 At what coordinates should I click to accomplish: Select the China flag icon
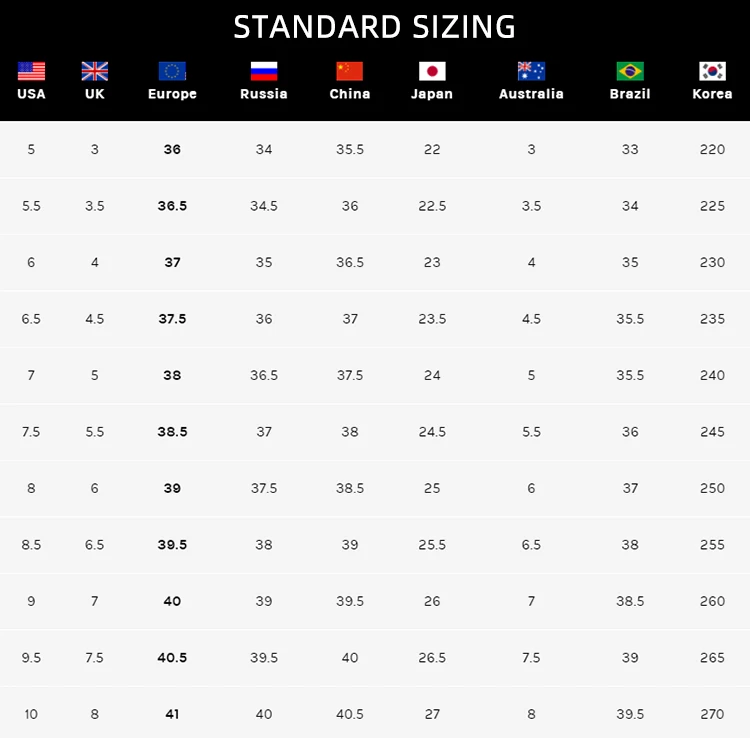click(350, 71)
